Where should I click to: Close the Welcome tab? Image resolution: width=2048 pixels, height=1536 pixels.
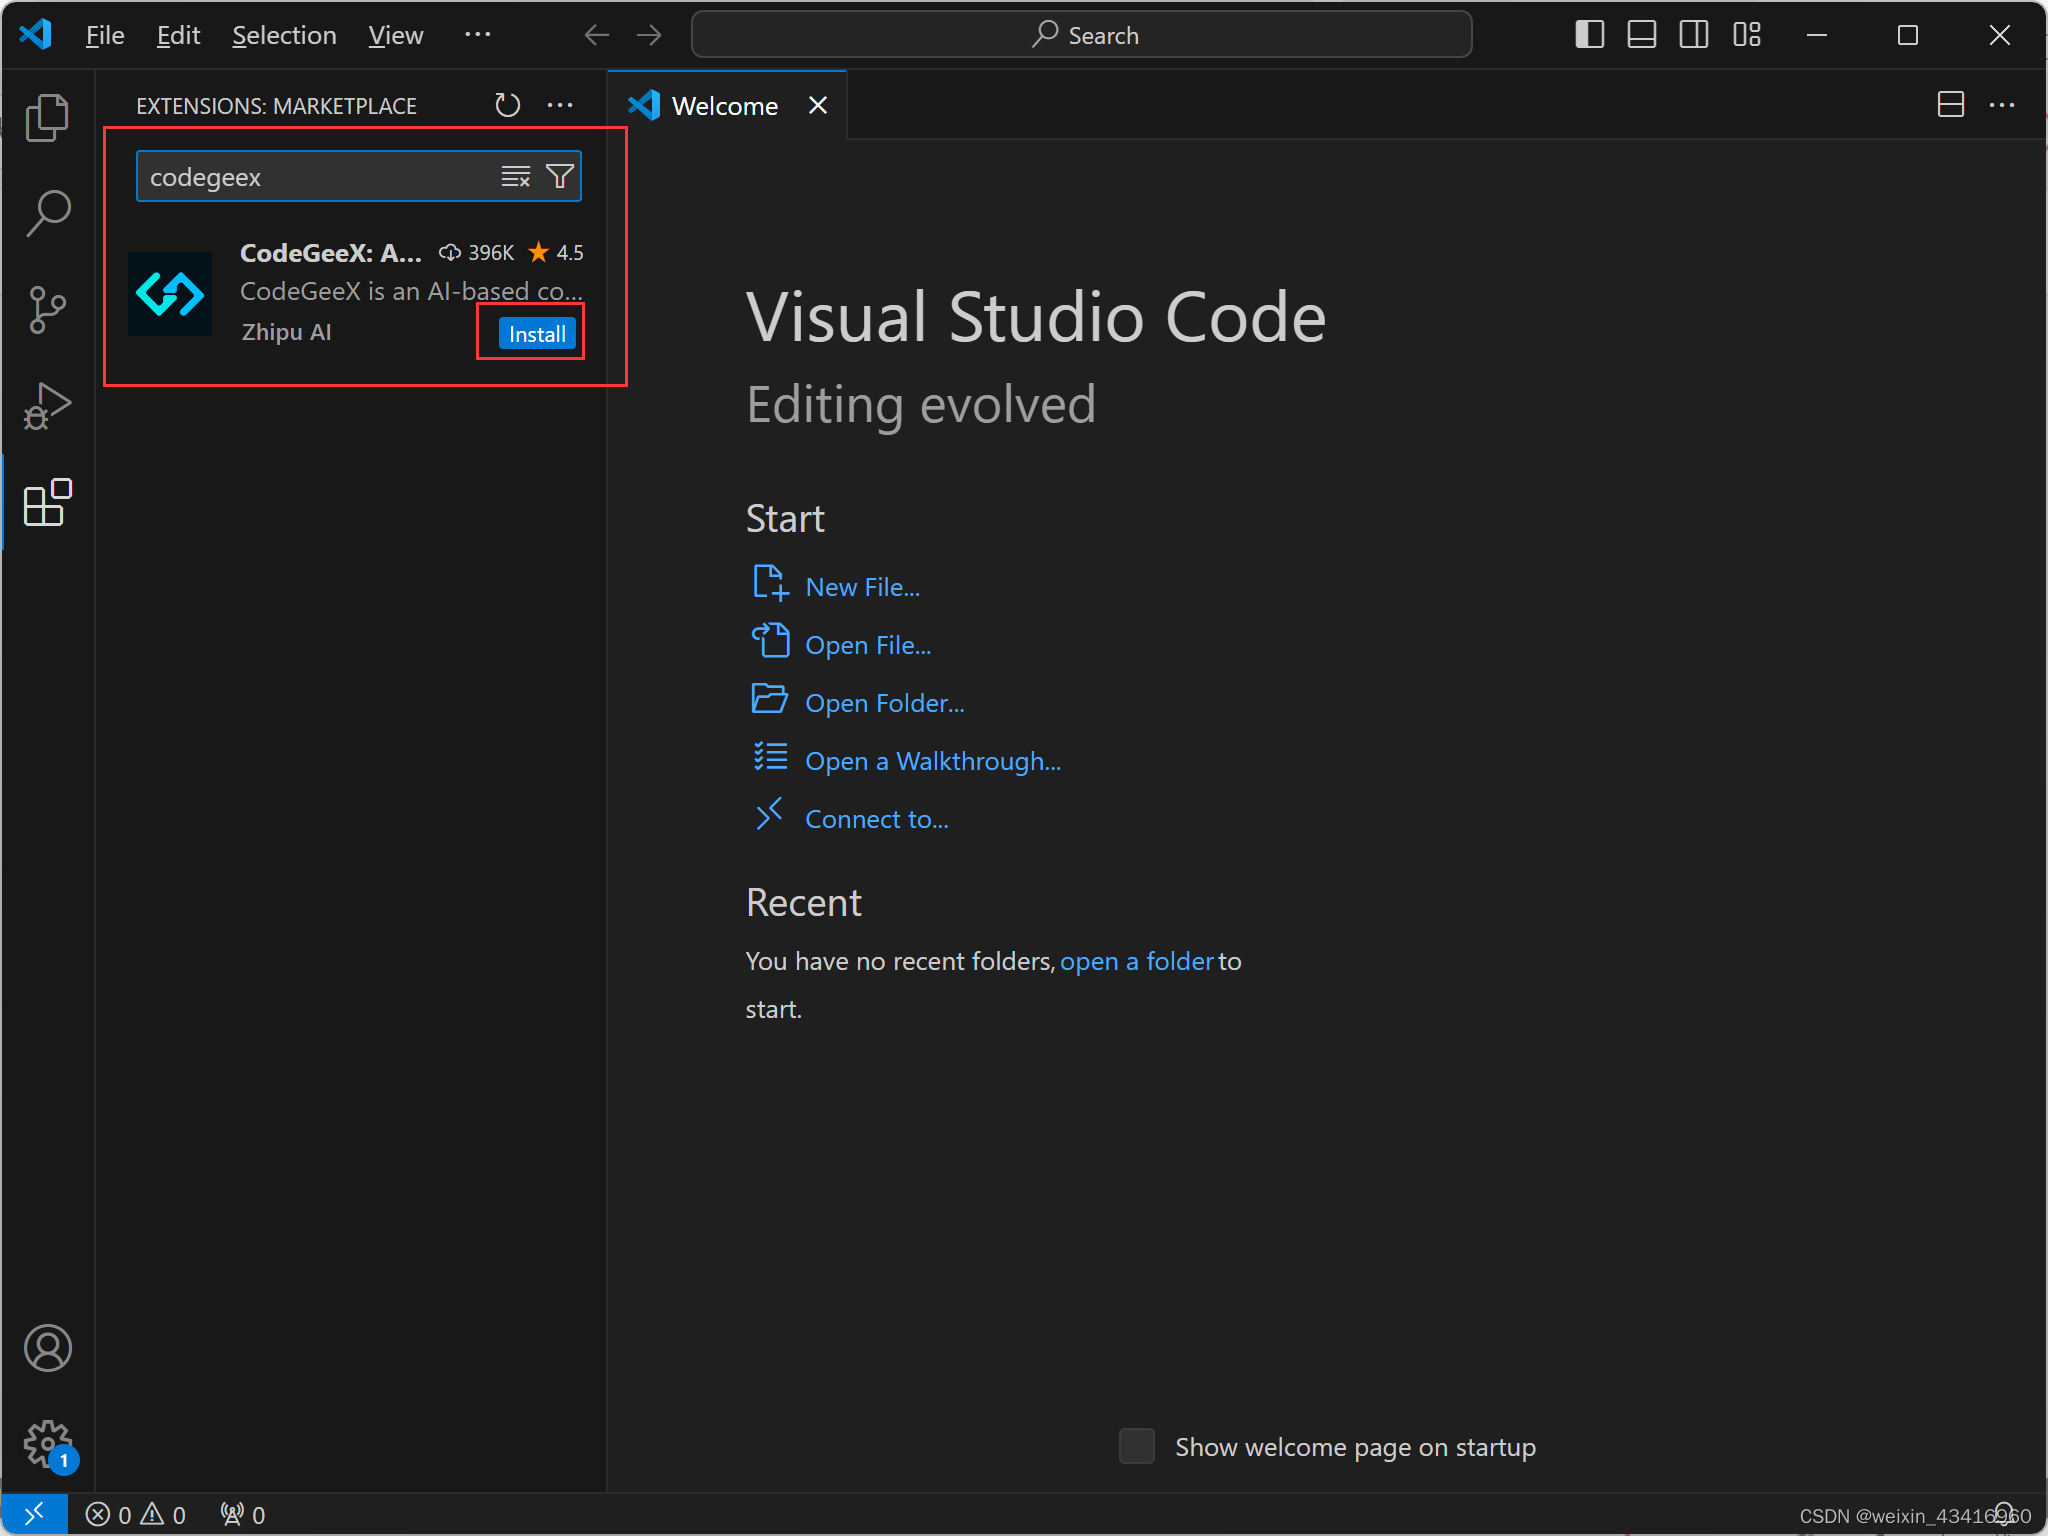[x=818, y=105]
